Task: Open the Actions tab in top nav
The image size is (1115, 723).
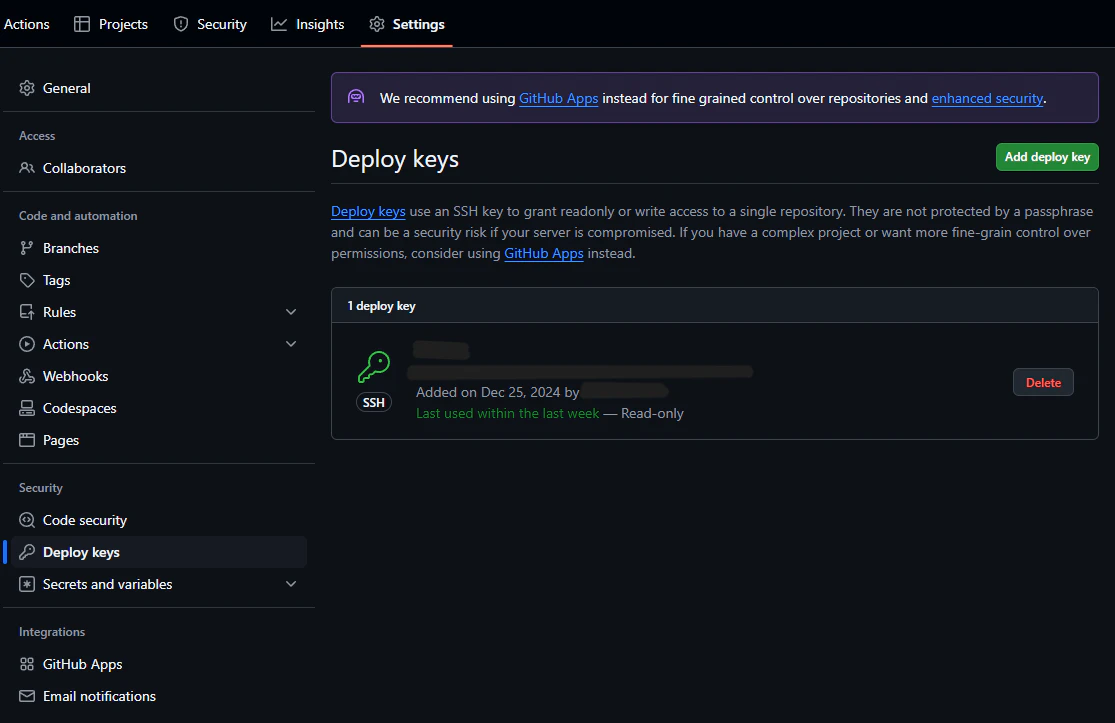Action: pyautogui.click(x=25, y=24)
